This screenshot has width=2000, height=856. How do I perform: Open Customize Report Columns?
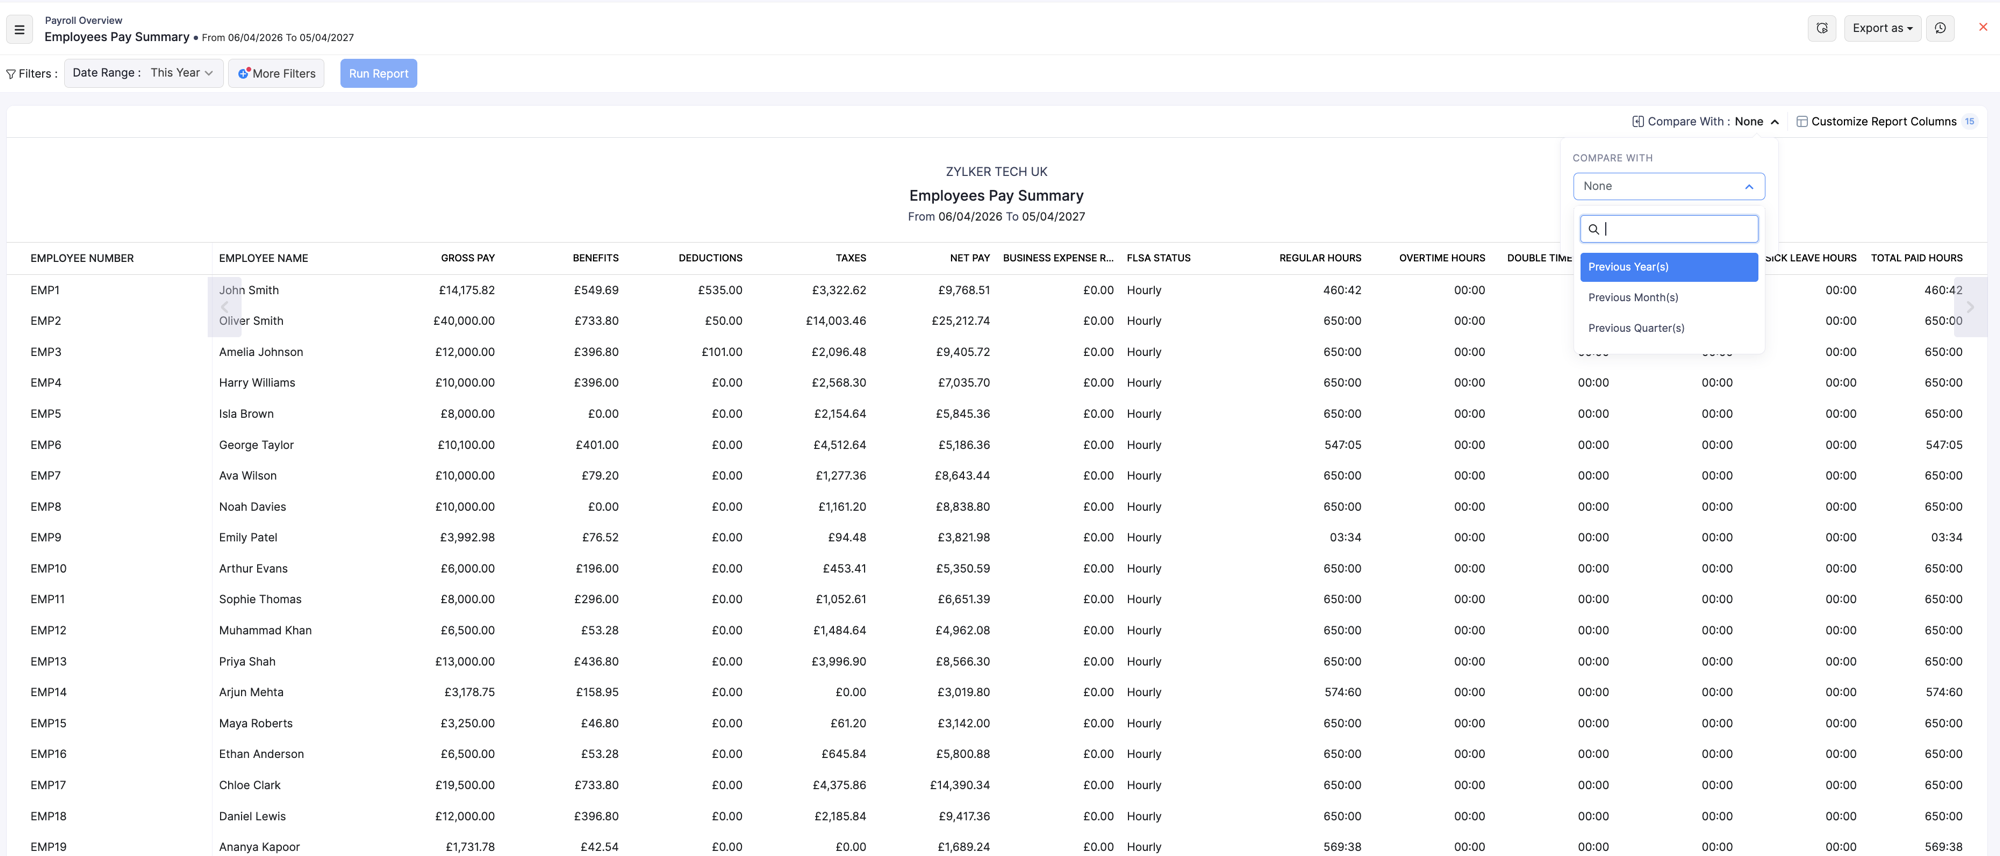pos(1885,121)
